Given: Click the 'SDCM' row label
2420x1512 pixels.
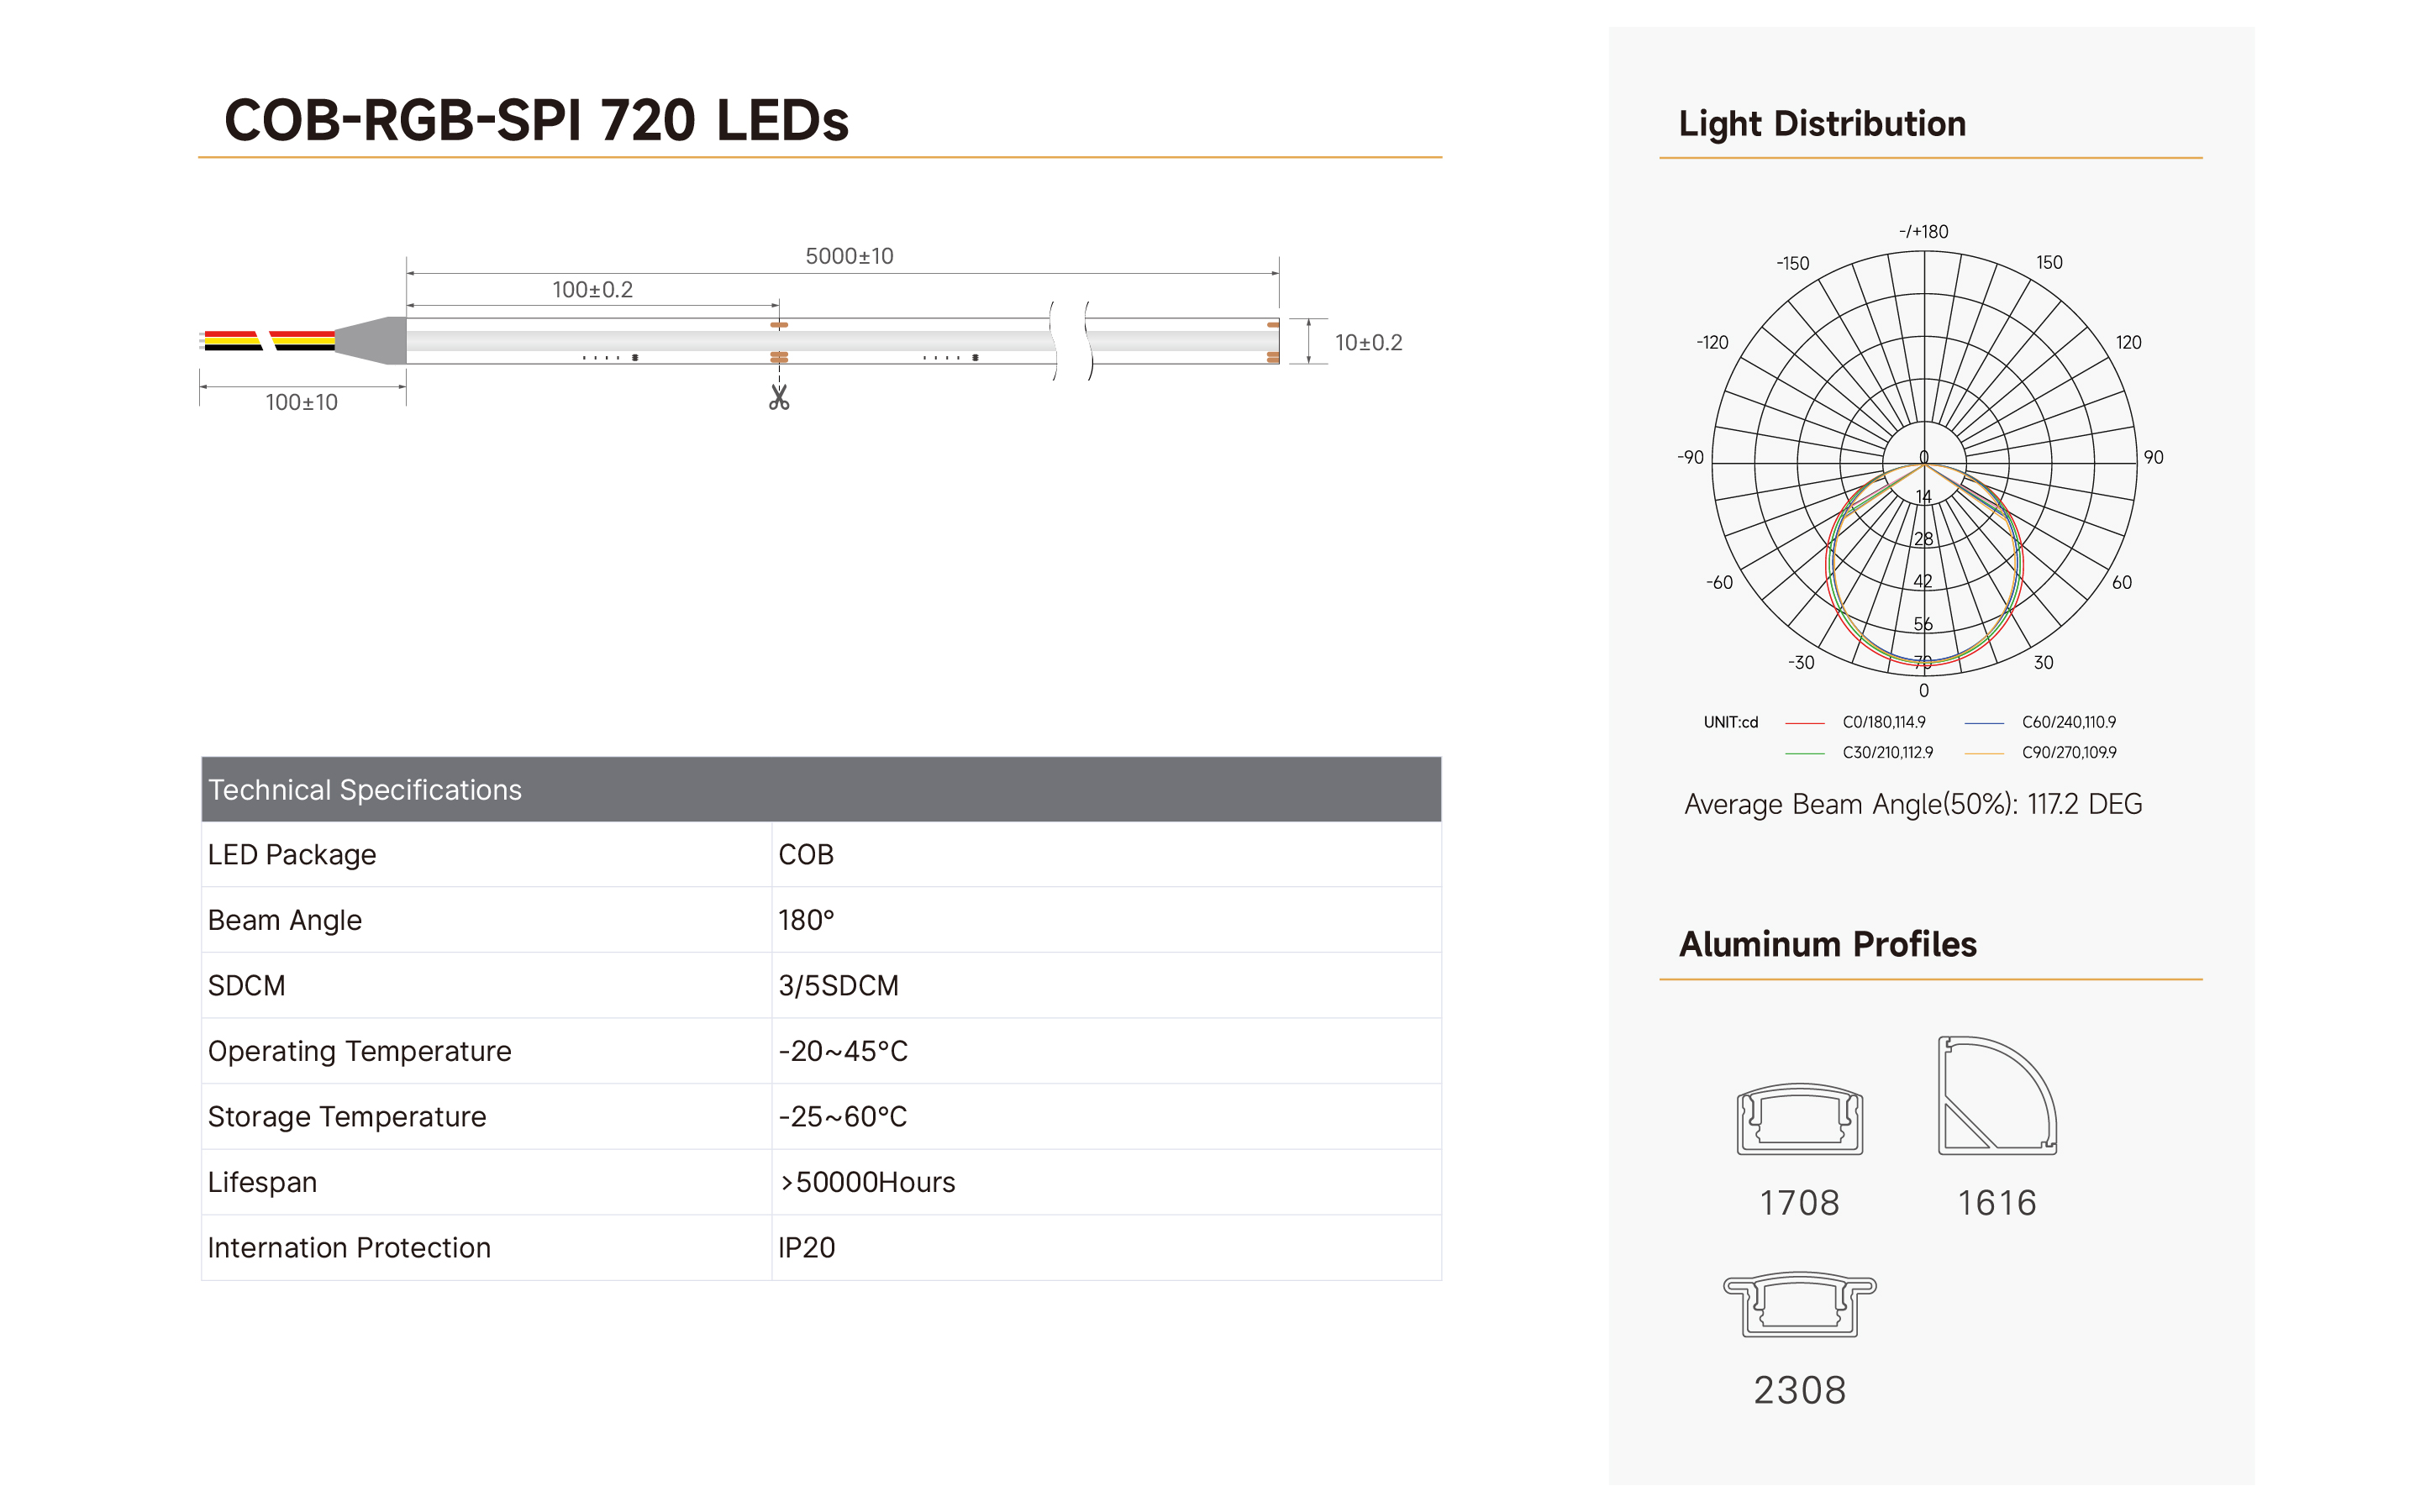Looking at the screenshot, I should (246, 986).
